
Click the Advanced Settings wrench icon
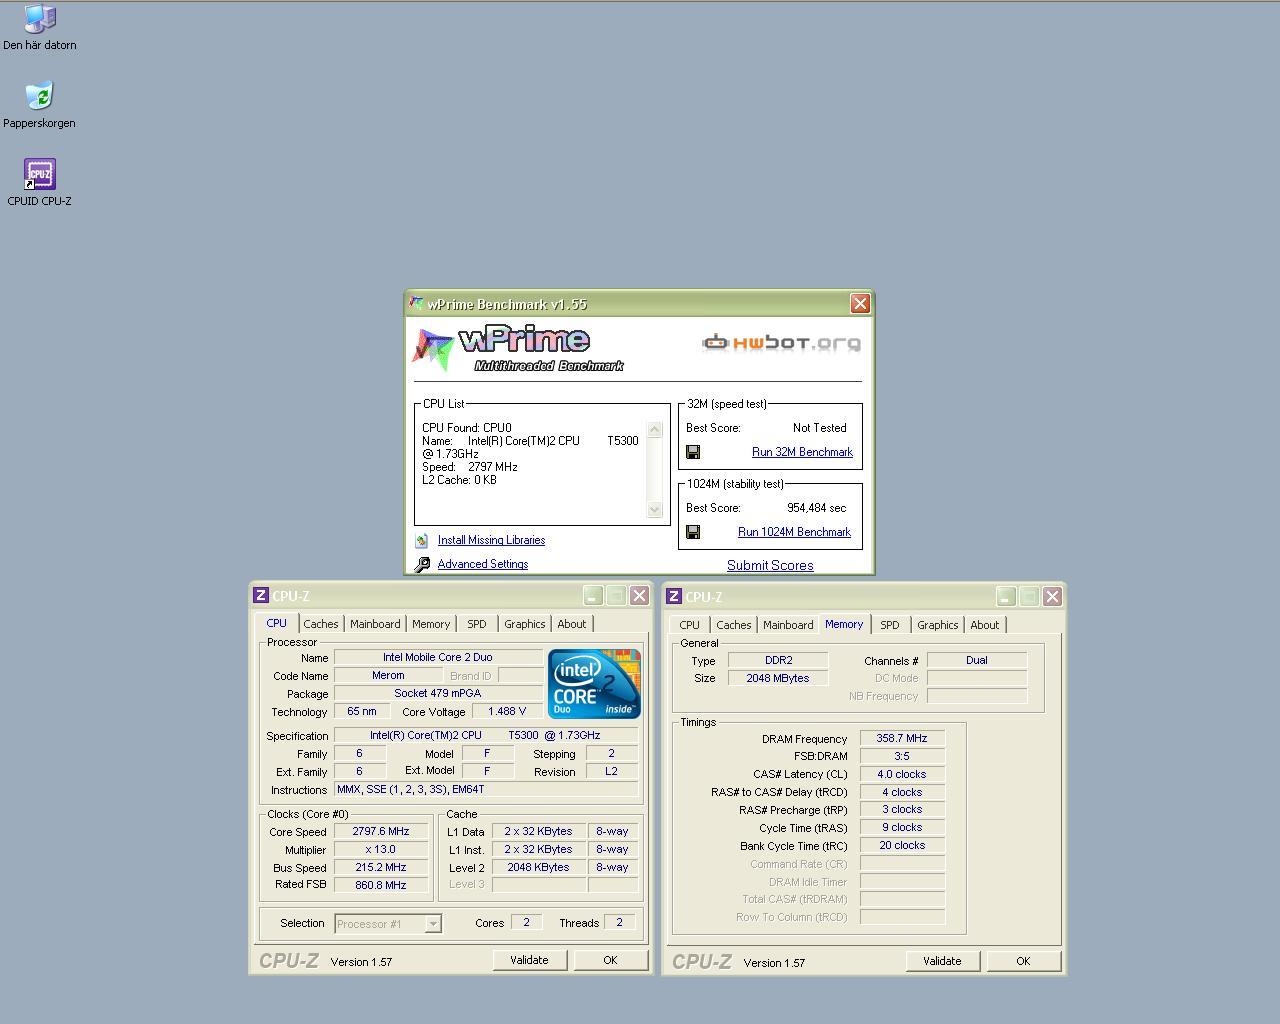422,564
